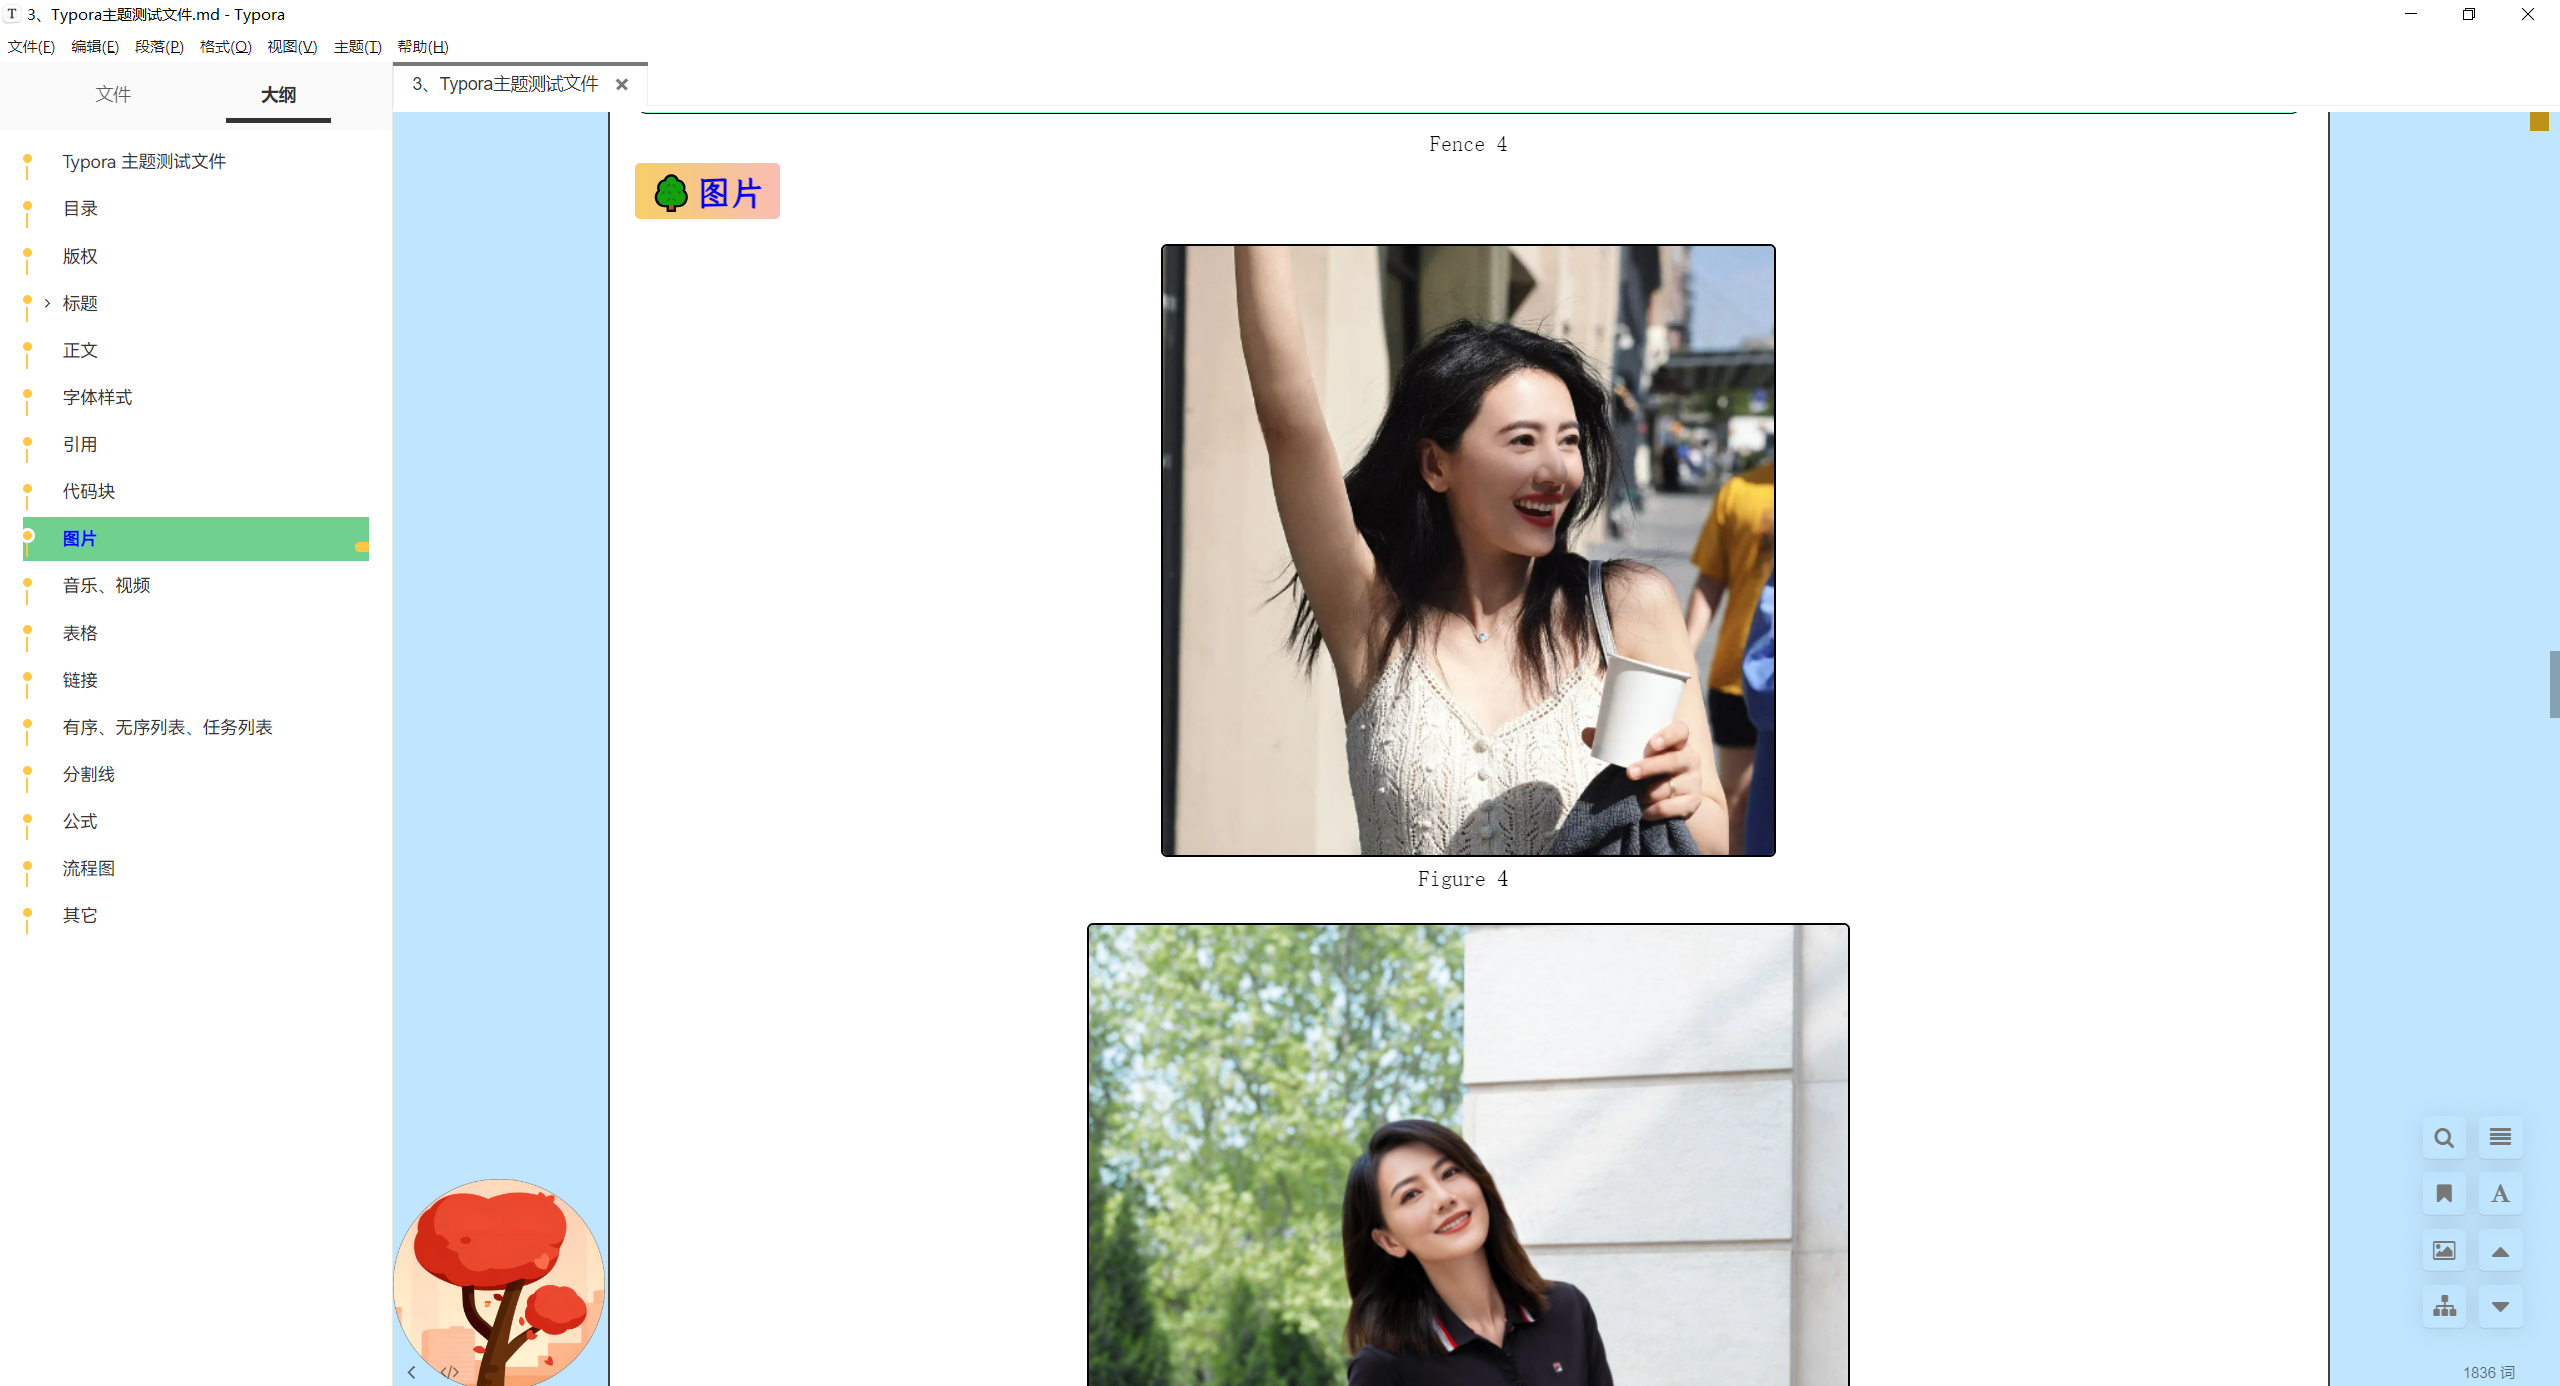Jump to 字体样式 in outline
This screenshot has height=1386, width=2560.
pyautogui.click(x=97, y=397)
